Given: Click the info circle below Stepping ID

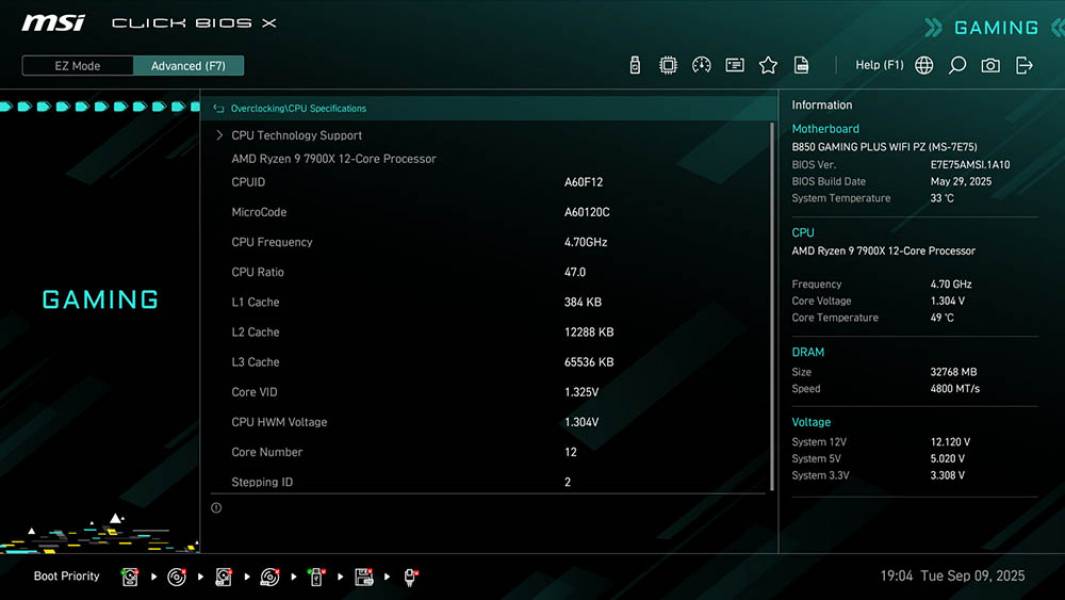Looking at the screenshot, I should click(x=214, y=507).
